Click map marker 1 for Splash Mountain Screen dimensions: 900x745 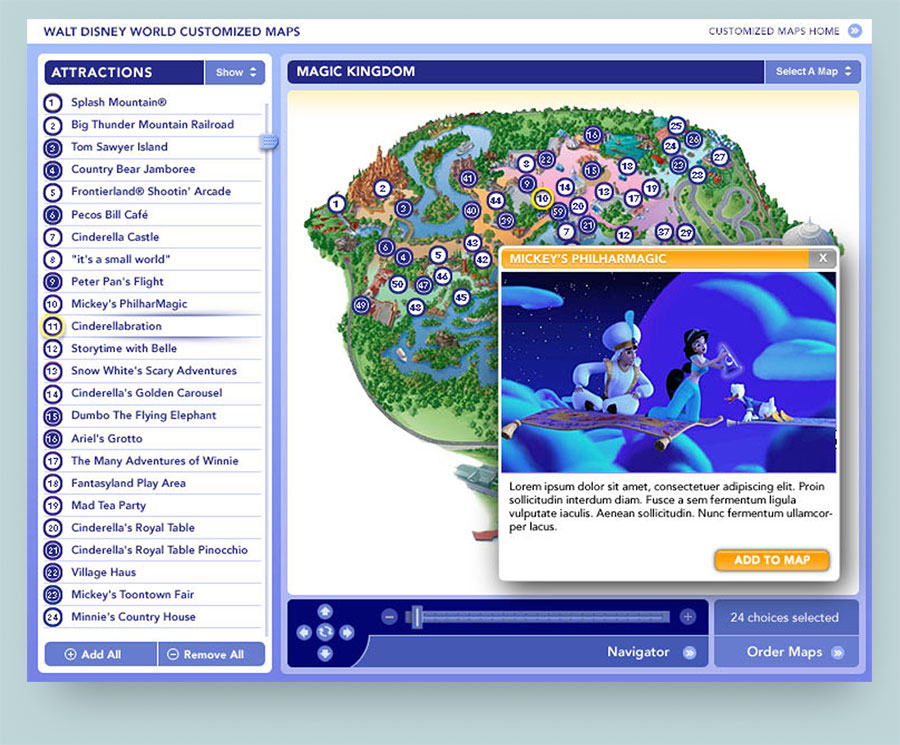[337, 204]
